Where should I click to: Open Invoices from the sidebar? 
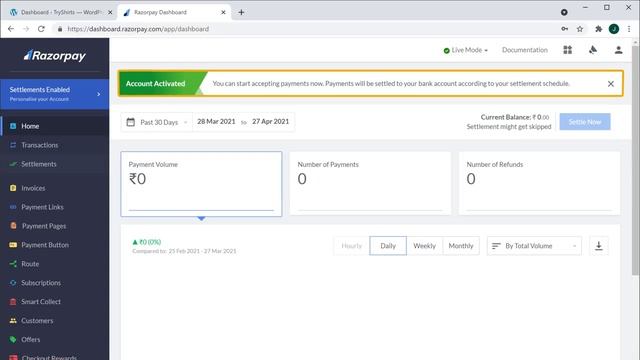(55, 188)
